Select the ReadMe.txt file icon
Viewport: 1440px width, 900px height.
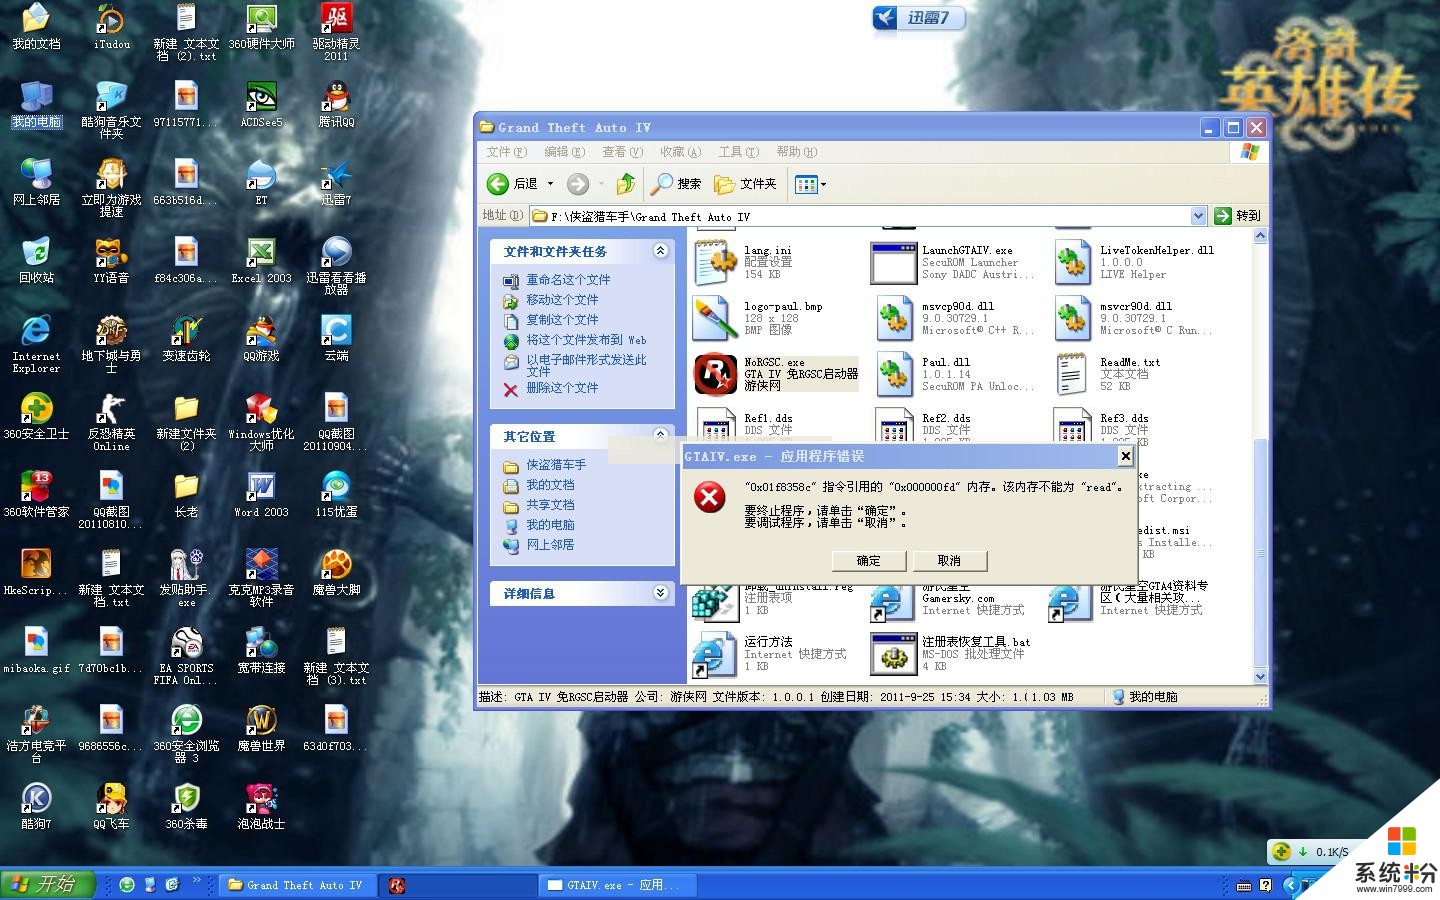(1072, 374)
